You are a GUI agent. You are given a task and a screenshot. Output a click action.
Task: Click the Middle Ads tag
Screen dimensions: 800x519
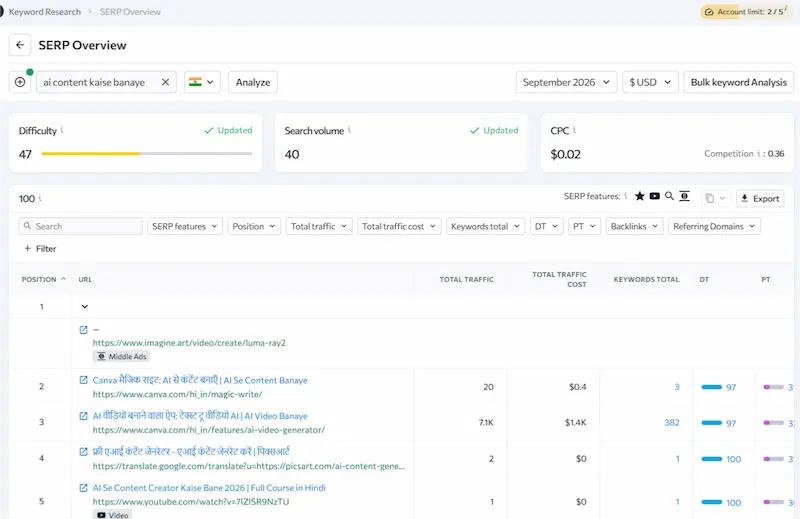(x=121, y=356)
